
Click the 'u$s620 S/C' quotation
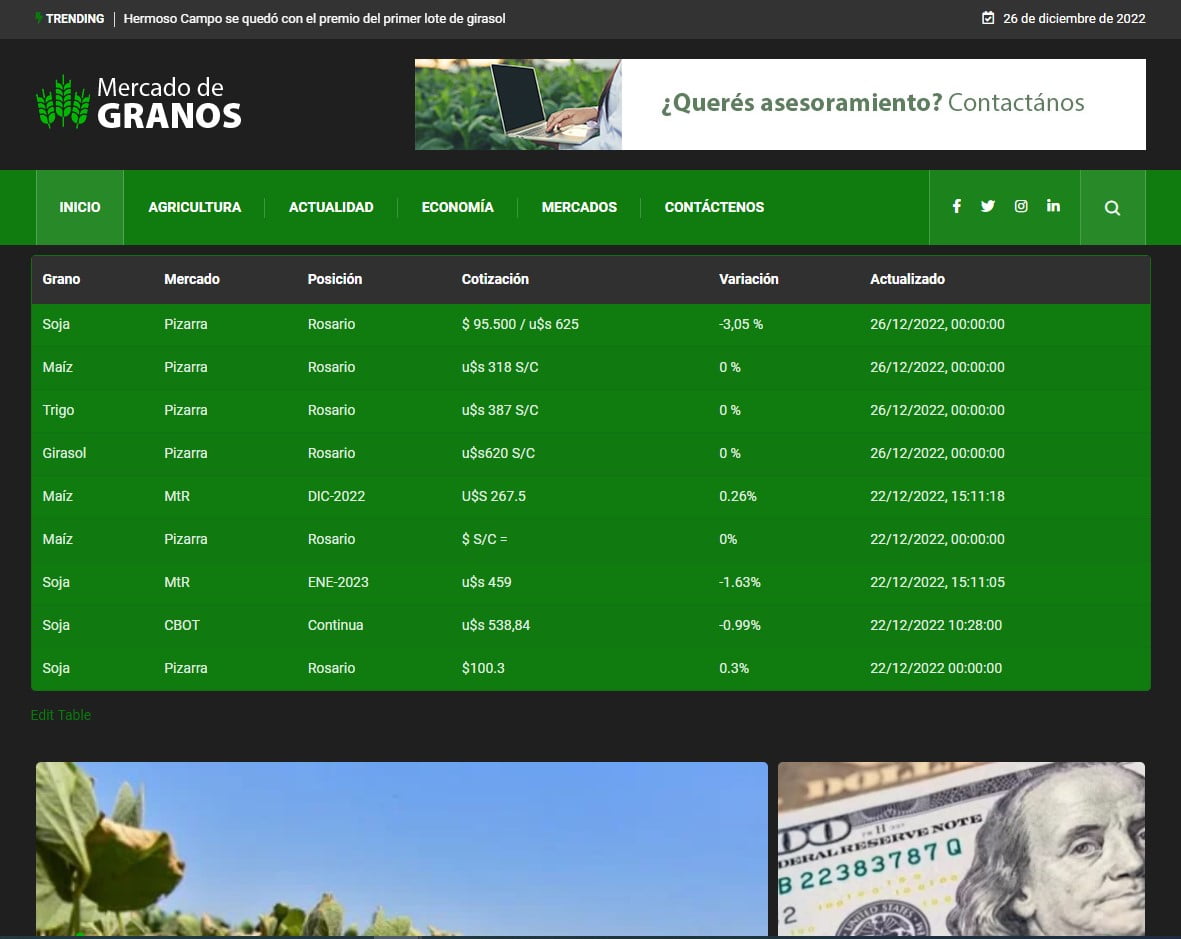tap(498, 453)
